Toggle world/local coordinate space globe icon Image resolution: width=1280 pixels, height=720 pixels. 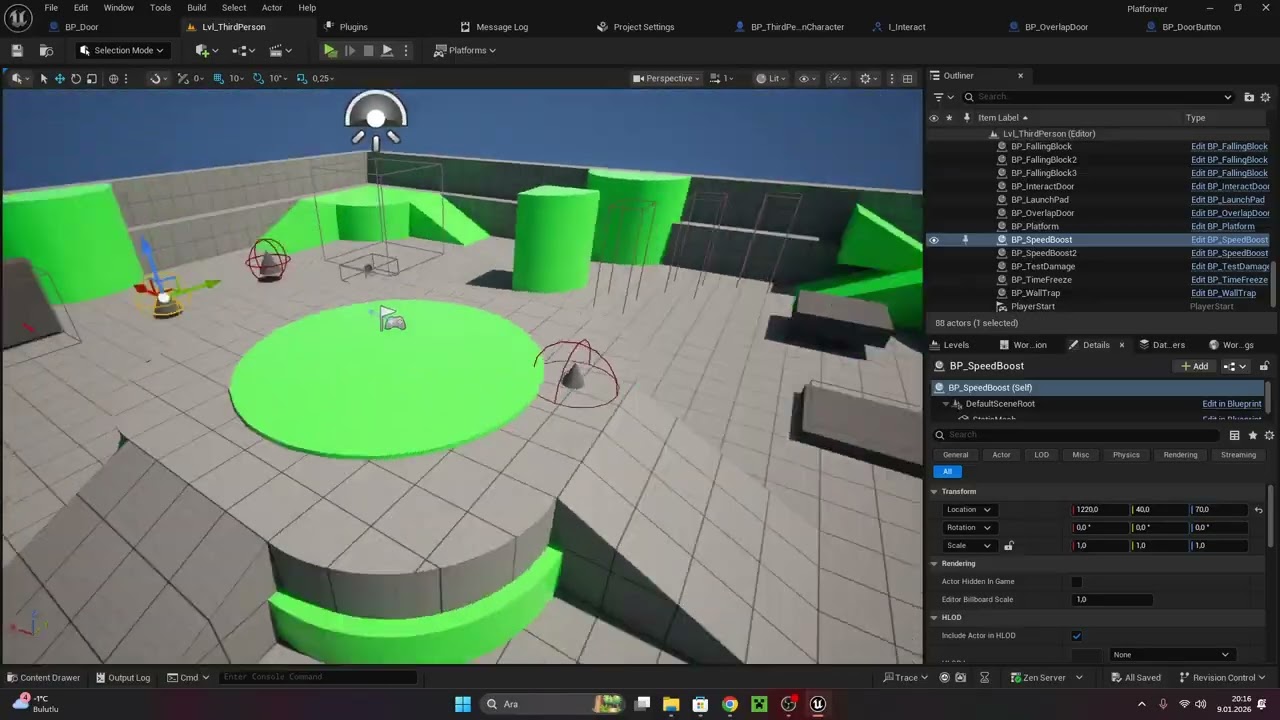114,78
